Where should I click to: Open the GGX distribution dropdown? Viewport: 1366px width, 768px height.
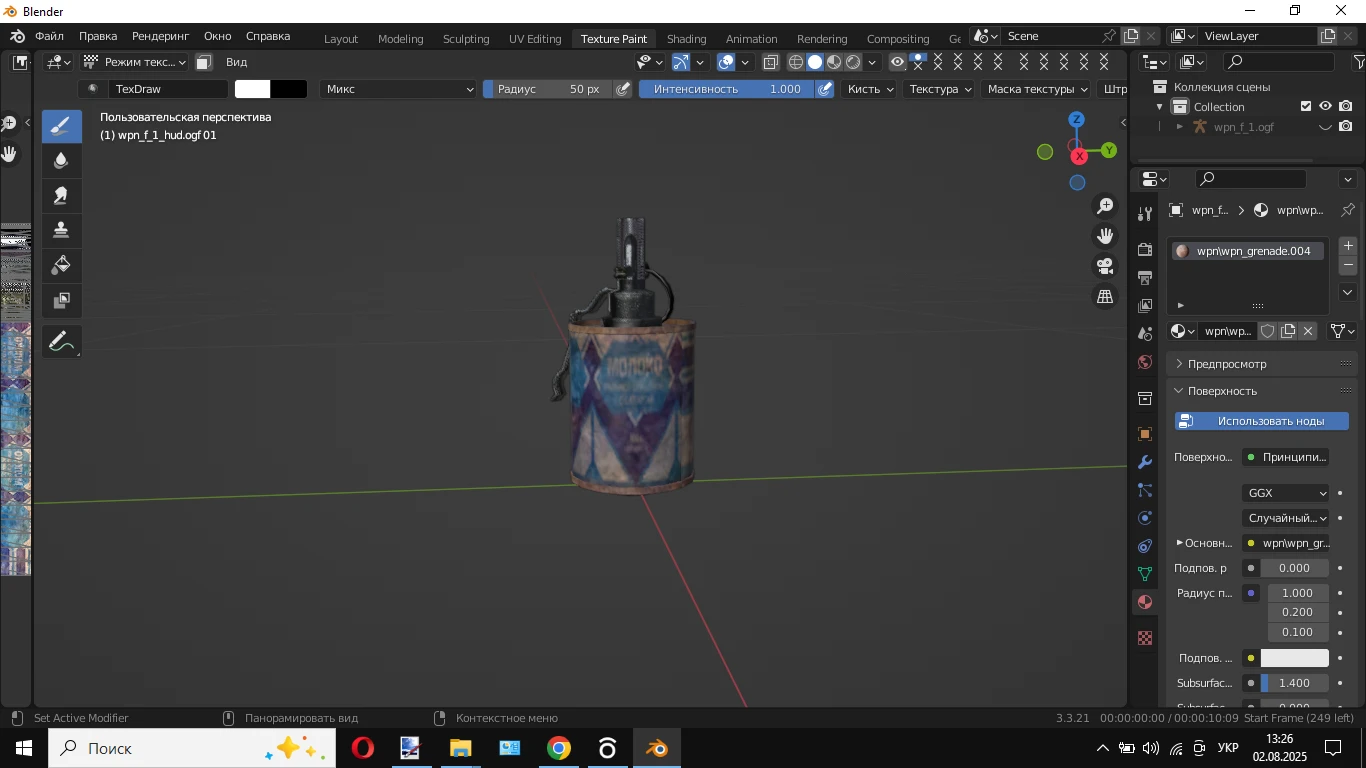[1286, 493]
